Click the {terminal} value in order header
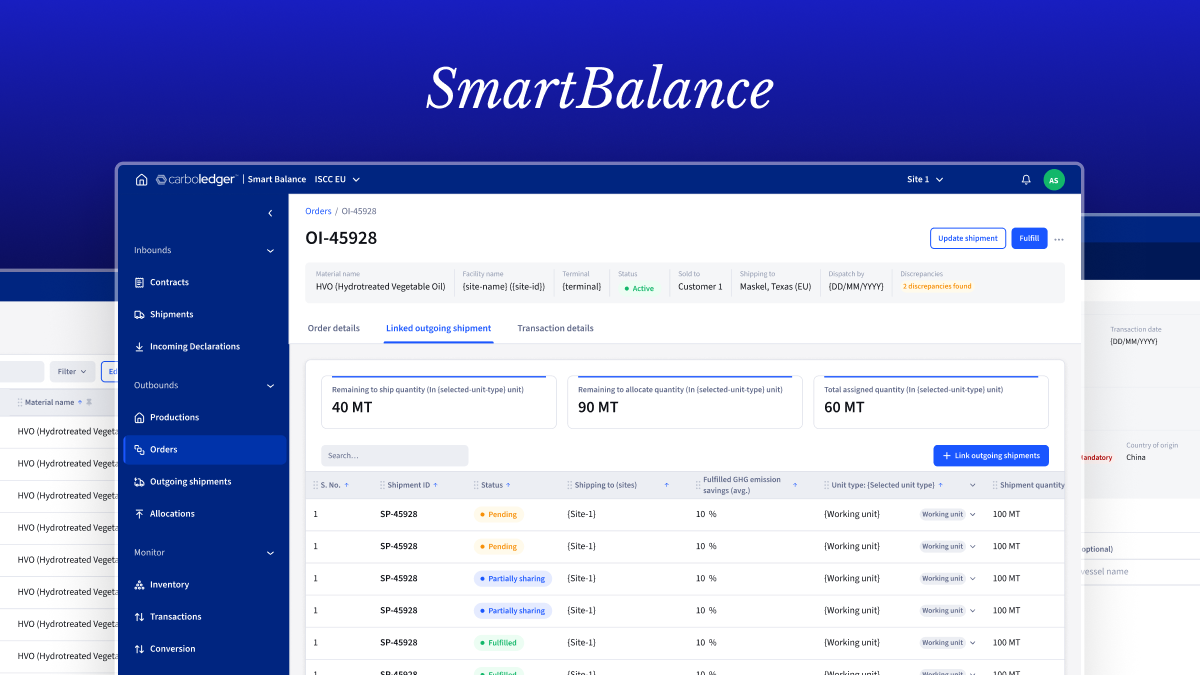The height and width of the screenshot is (675, 1200). point(582,287)
